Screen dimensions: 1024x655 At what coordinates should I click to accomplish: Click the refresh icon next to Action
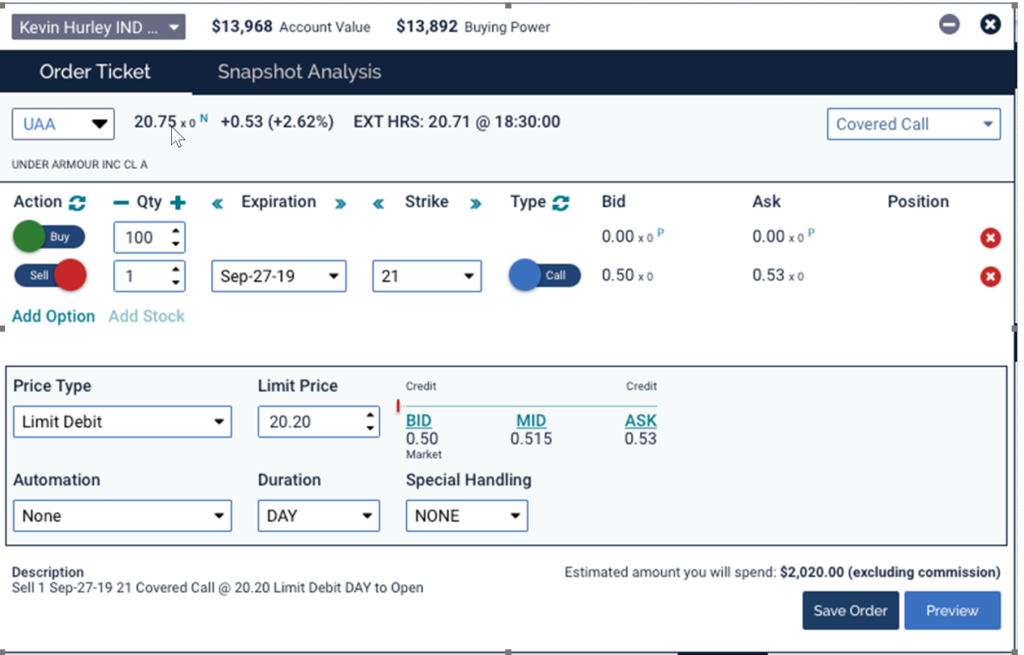click(x=77, y=203)
